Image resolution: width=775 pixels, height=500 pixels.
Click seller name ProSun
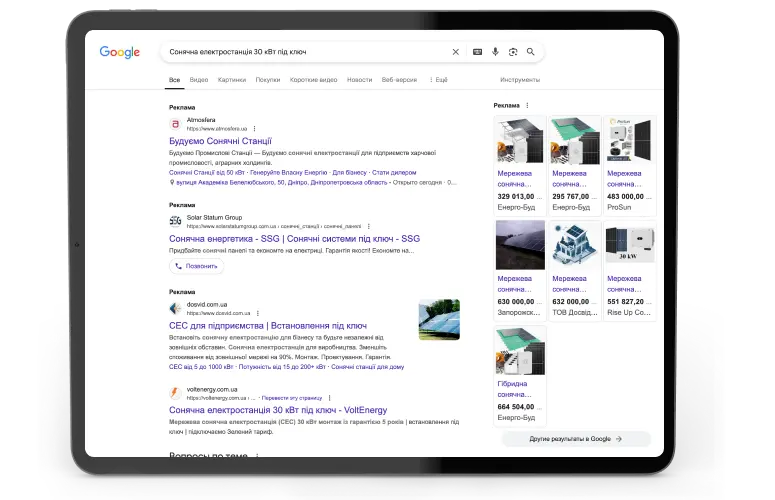[x=619, y=207]
